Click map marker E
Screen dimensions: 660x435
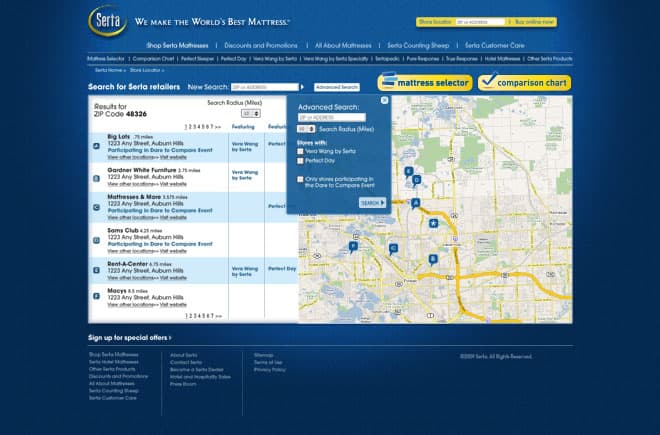tap(408, 171)
